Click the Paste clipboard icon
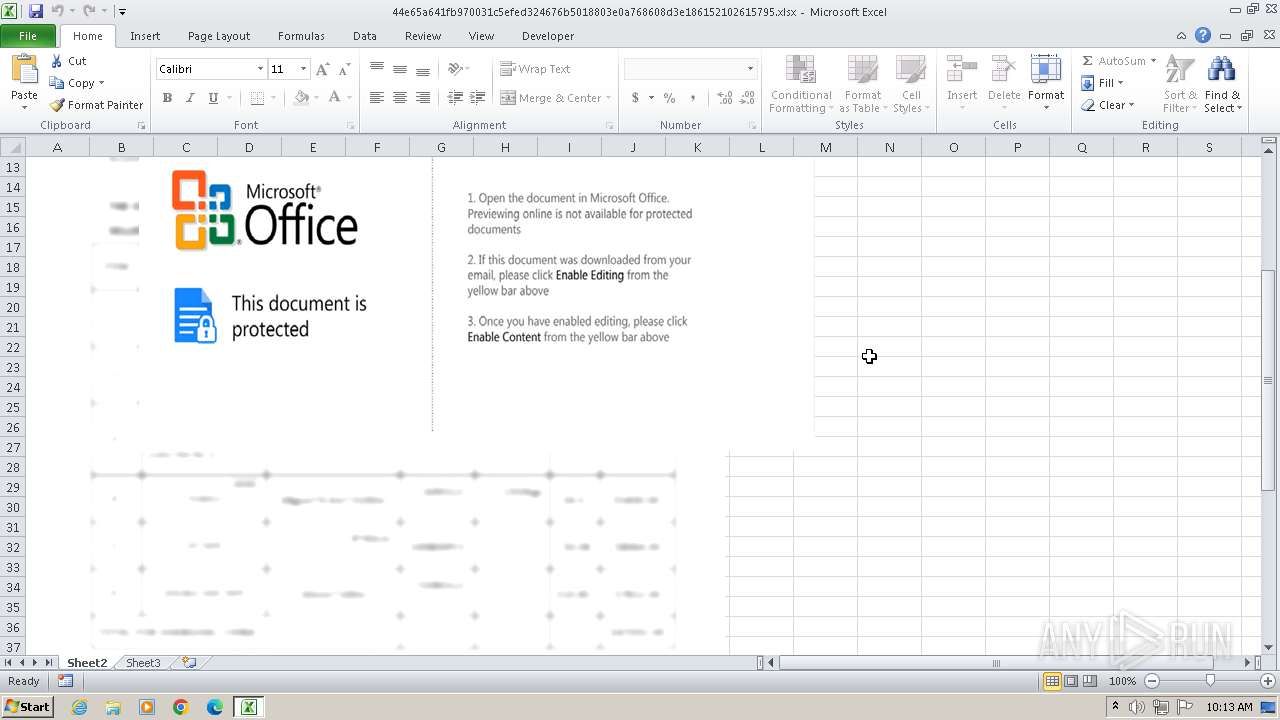Image resolution: width=1280 pixels, height=720 pixels. 24,69
